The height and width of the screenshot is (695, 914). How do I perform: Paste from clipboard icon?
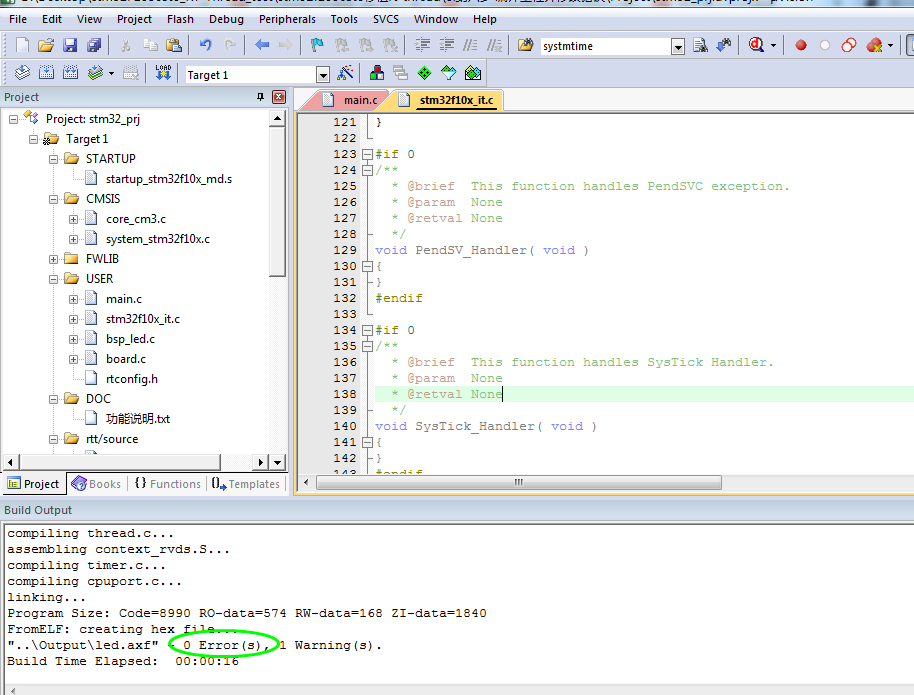(x=173, y=45)
